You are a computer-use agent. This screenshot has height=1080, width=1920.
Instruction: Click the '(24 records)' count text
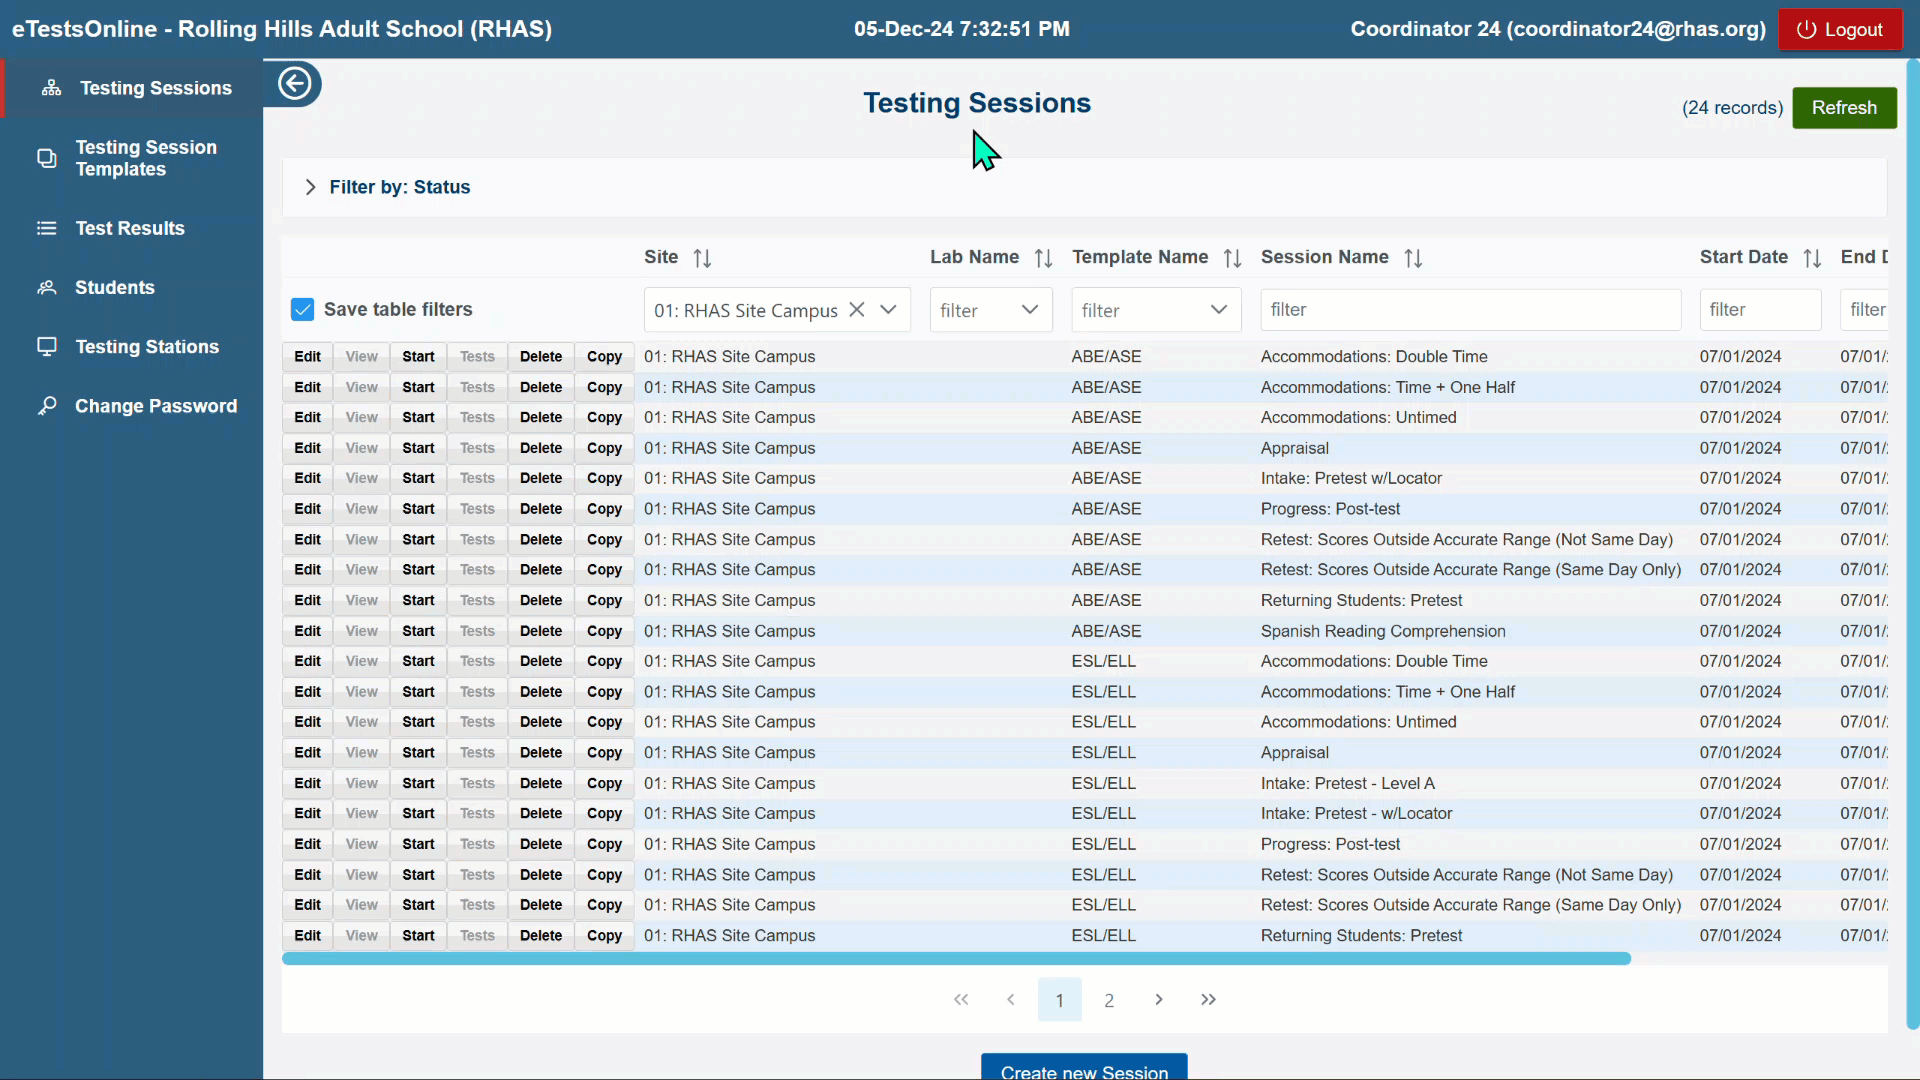(1732, 108)
